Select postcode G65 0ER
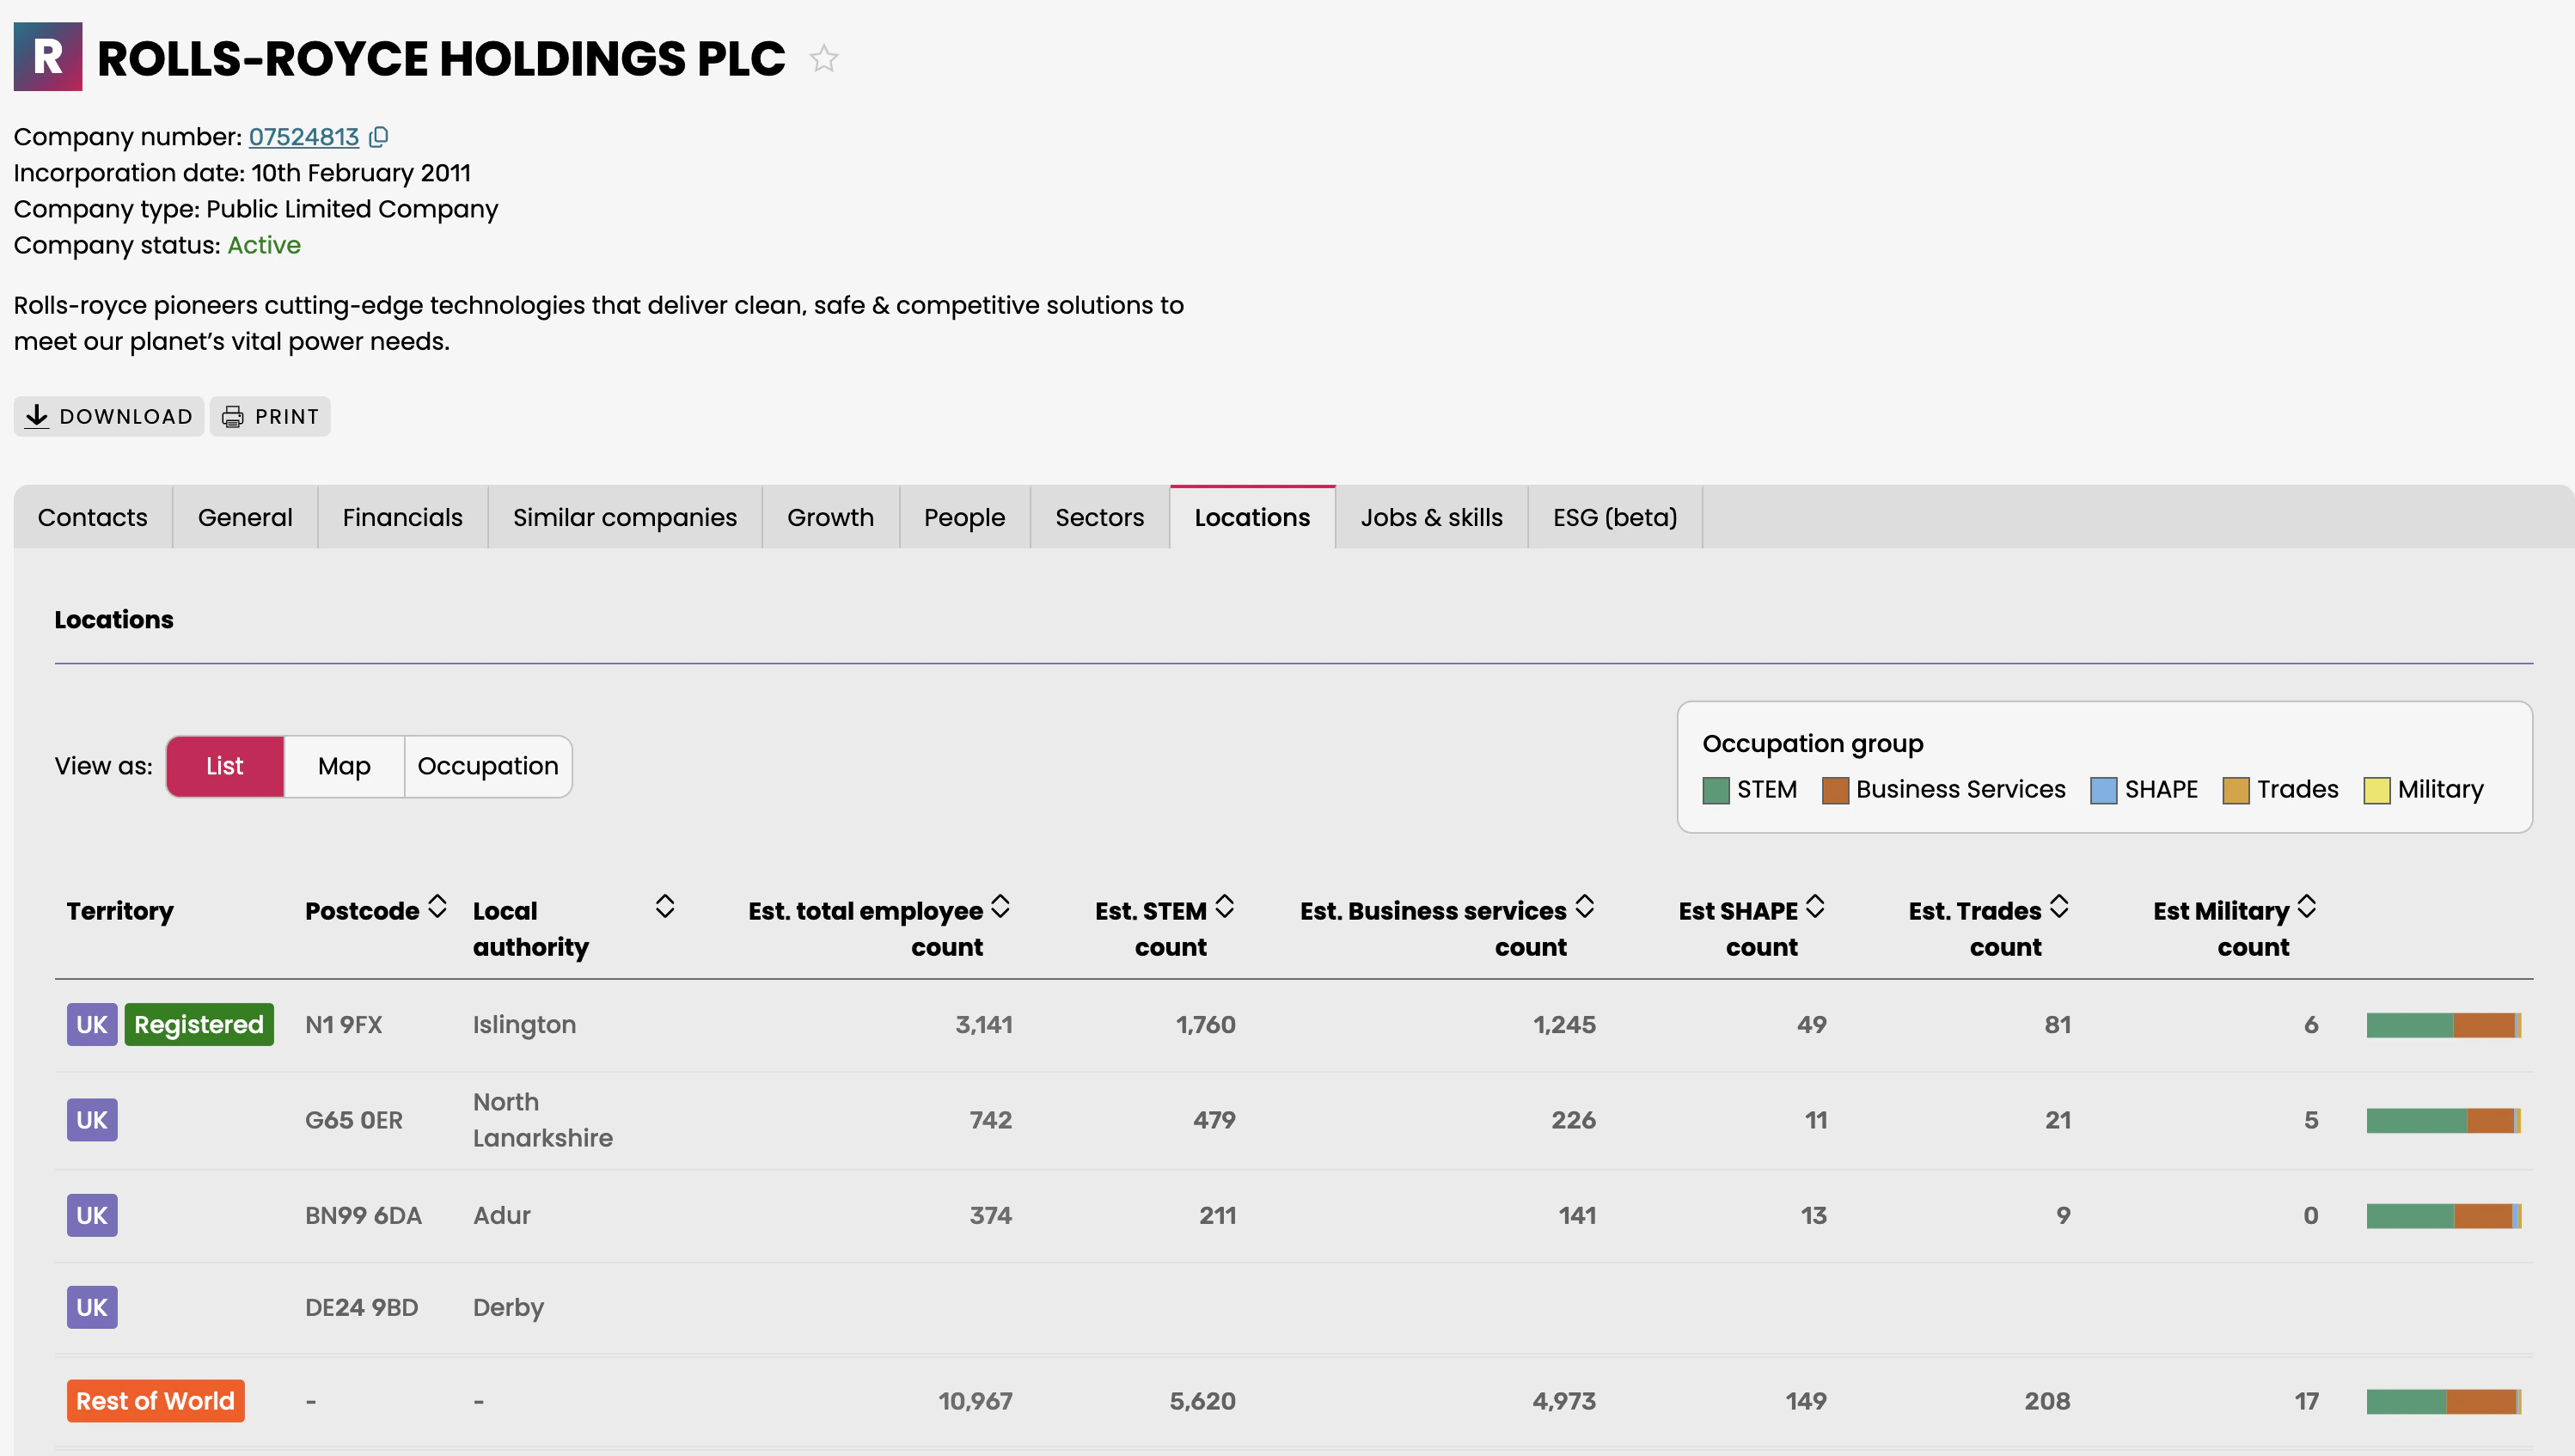2575x1456 pixels. (x=354, y=1120)
